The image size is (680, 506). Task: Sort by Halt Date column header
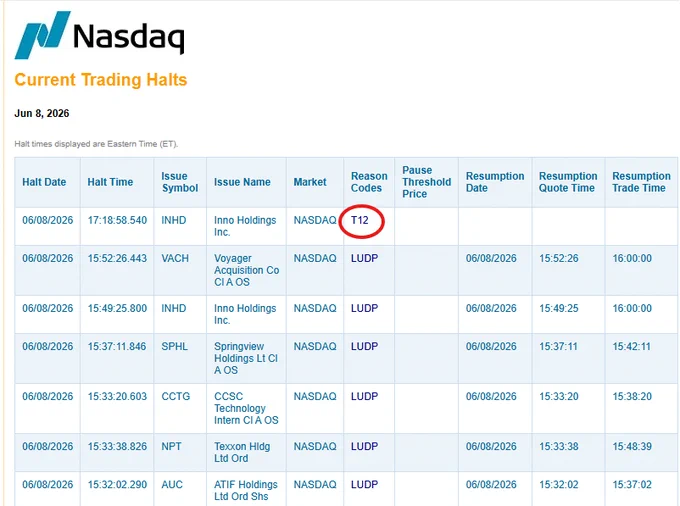44,182
